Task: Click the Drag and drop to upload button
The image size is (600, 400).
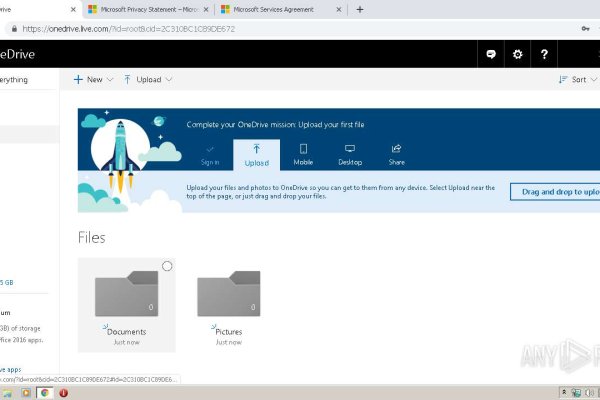Action: point(555,191)
